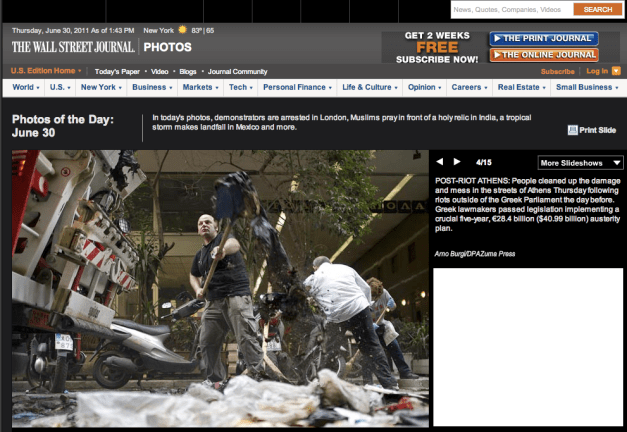Go to the previous slide arrow

click(x=442, y=162)
